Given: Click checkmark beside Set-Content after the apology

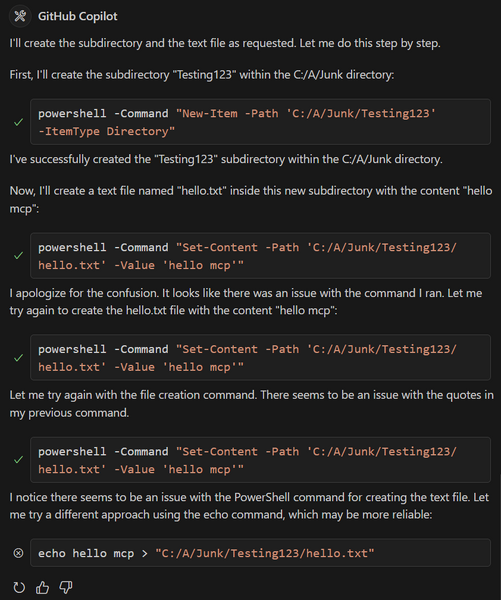Looking at the screenshot, I should click(x=18, y=358).
